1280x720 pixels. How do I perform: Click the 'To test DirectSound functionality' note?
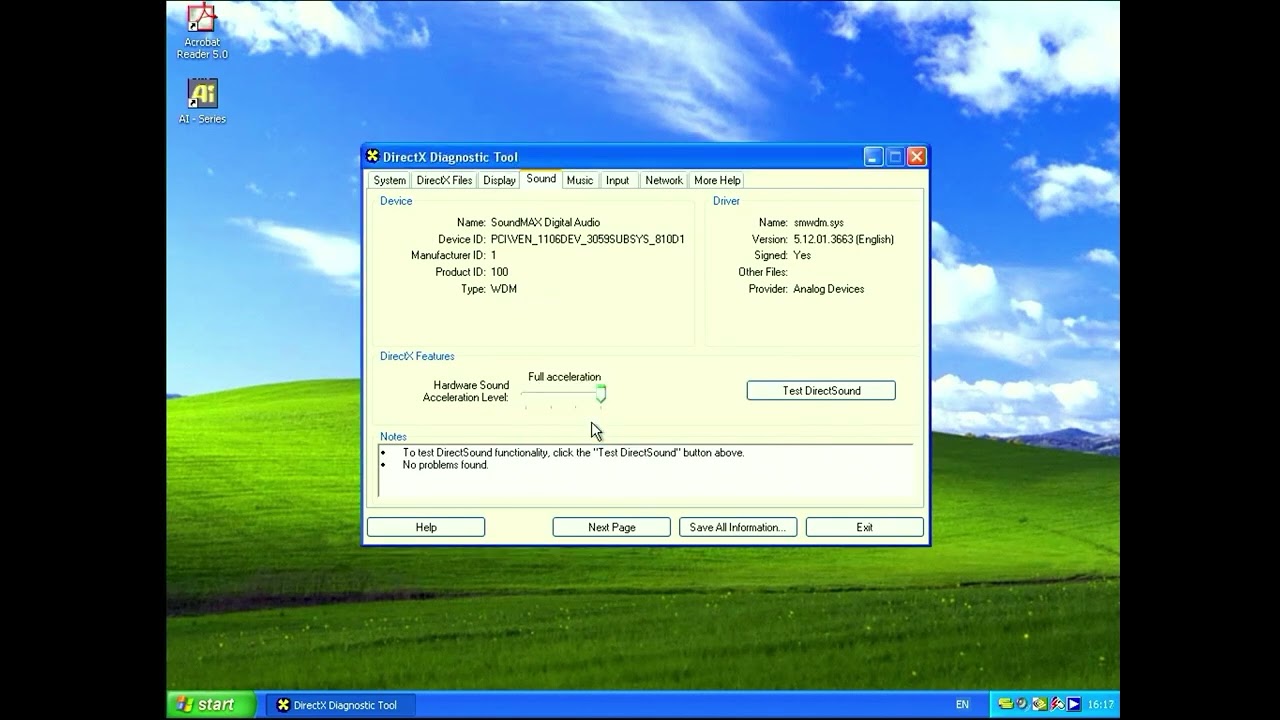(x=573, y=452)
